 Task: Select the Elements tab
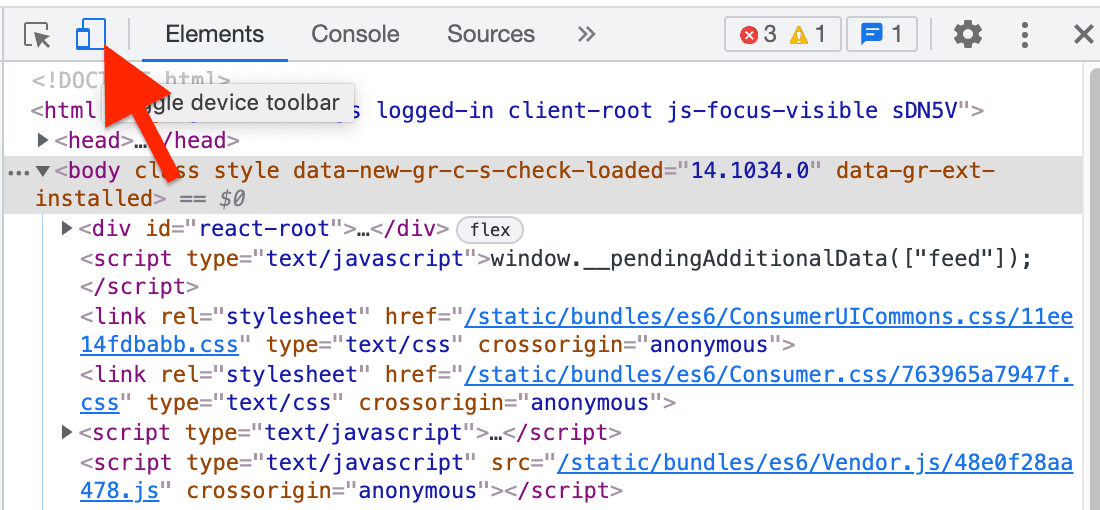(214, 34)
